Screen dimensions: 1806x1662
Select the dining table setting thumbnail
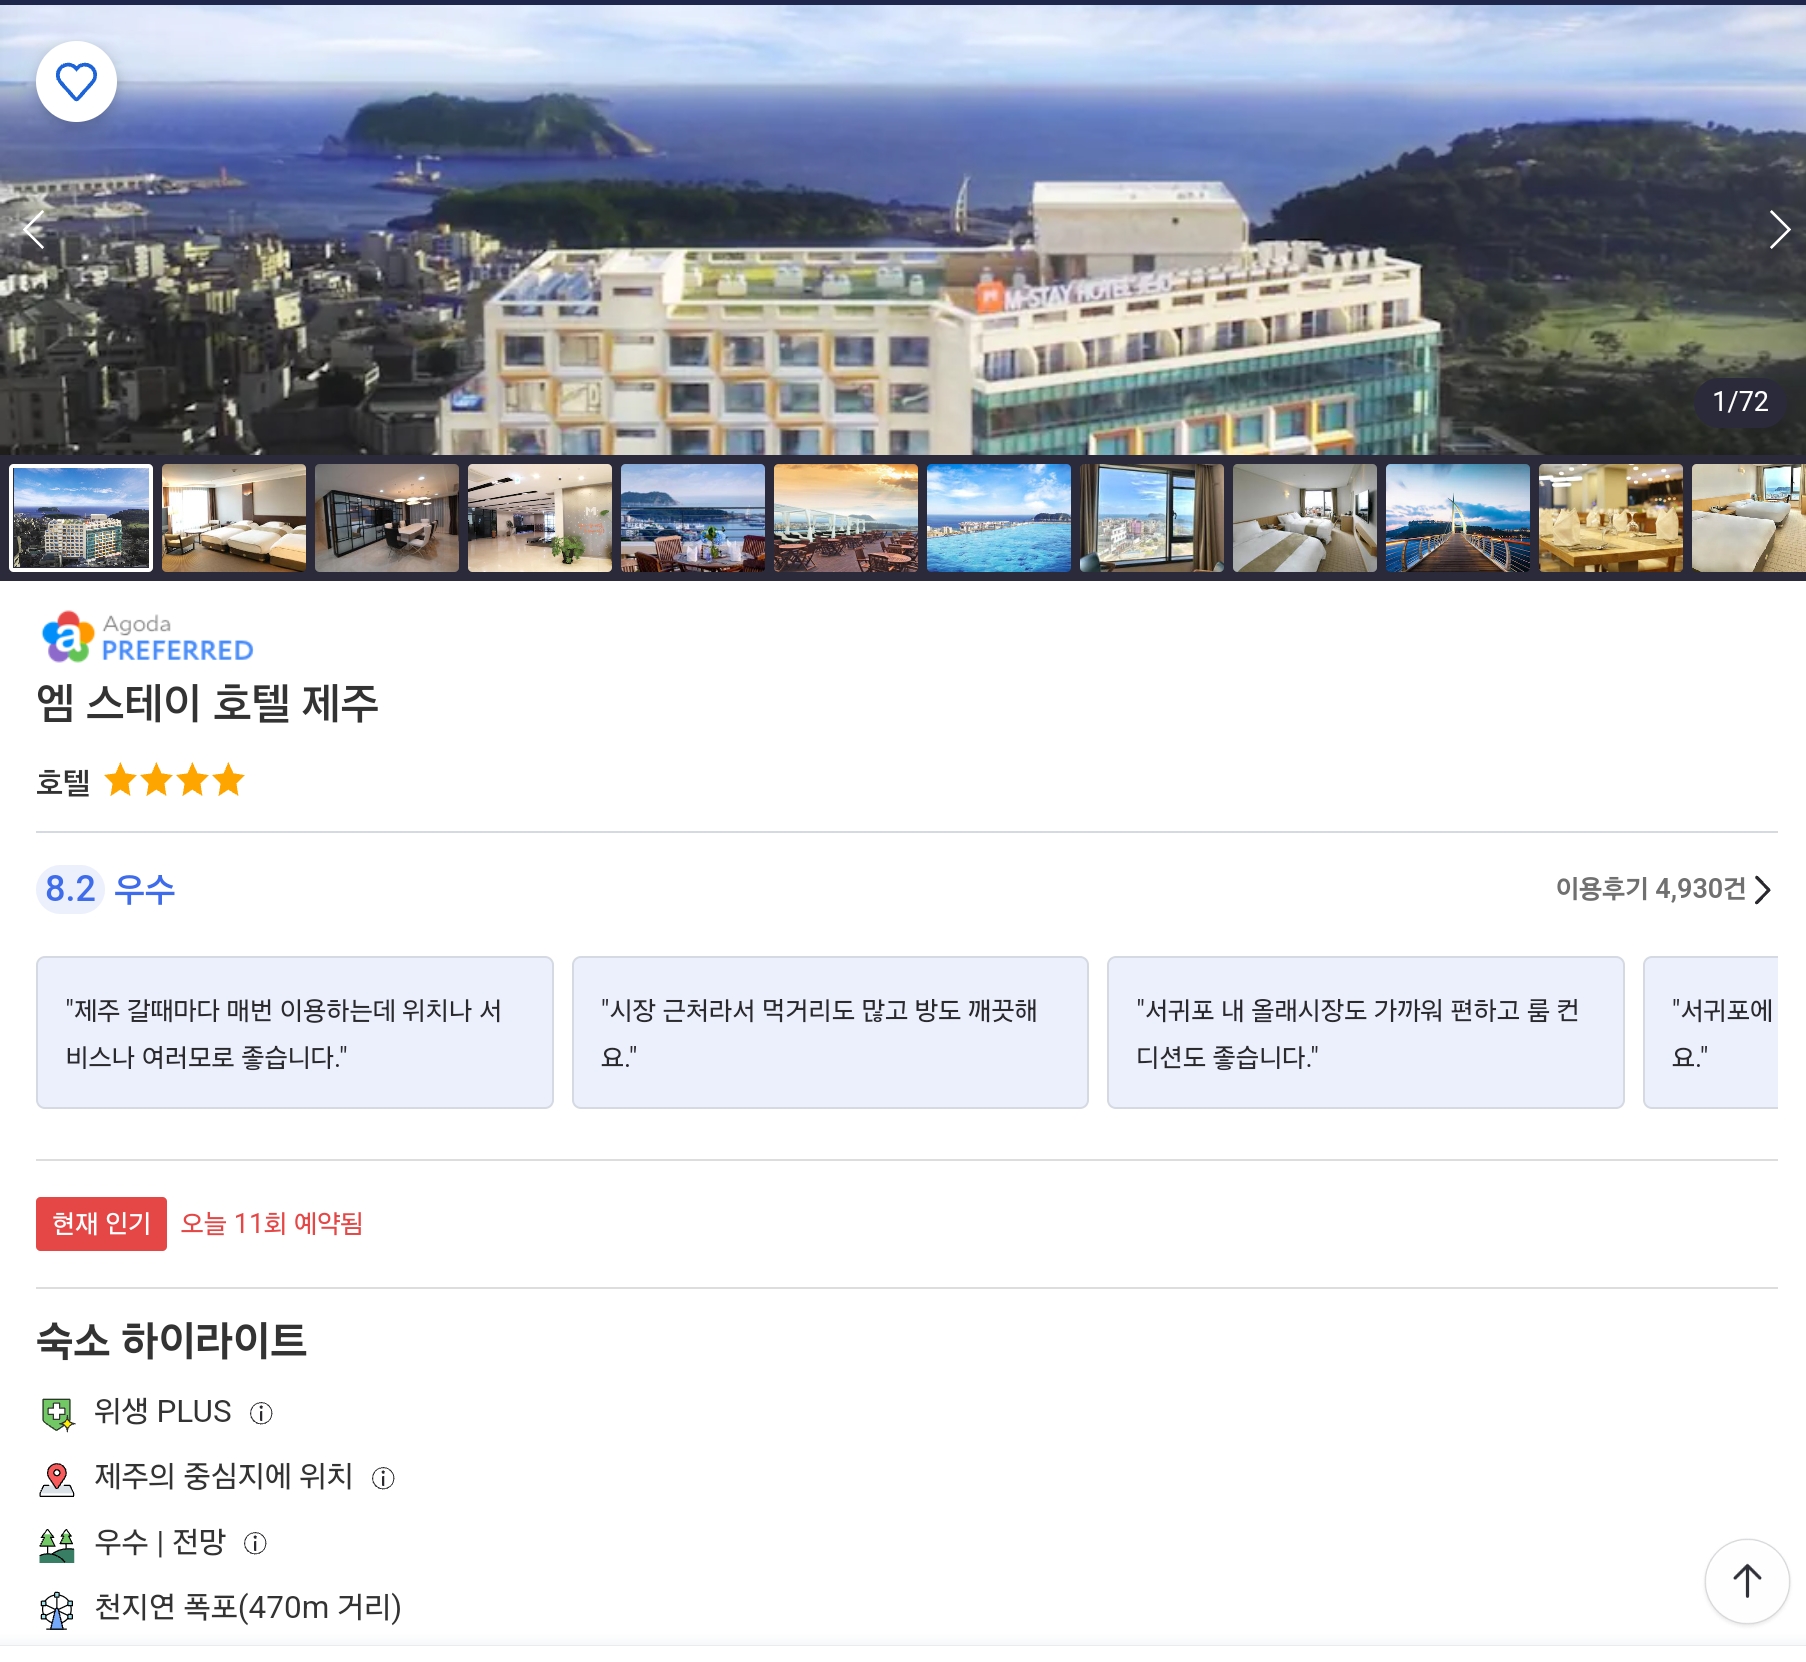(x=1611, y=518)
